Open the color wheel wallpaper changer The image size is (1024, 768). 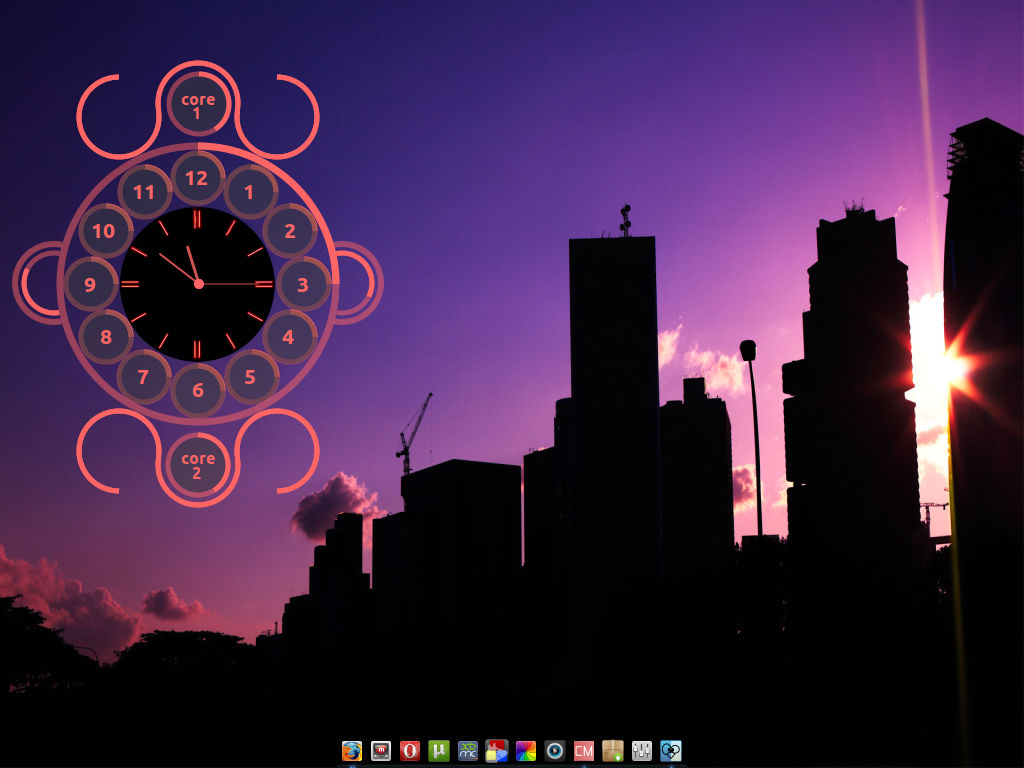(x=524, y=750)
